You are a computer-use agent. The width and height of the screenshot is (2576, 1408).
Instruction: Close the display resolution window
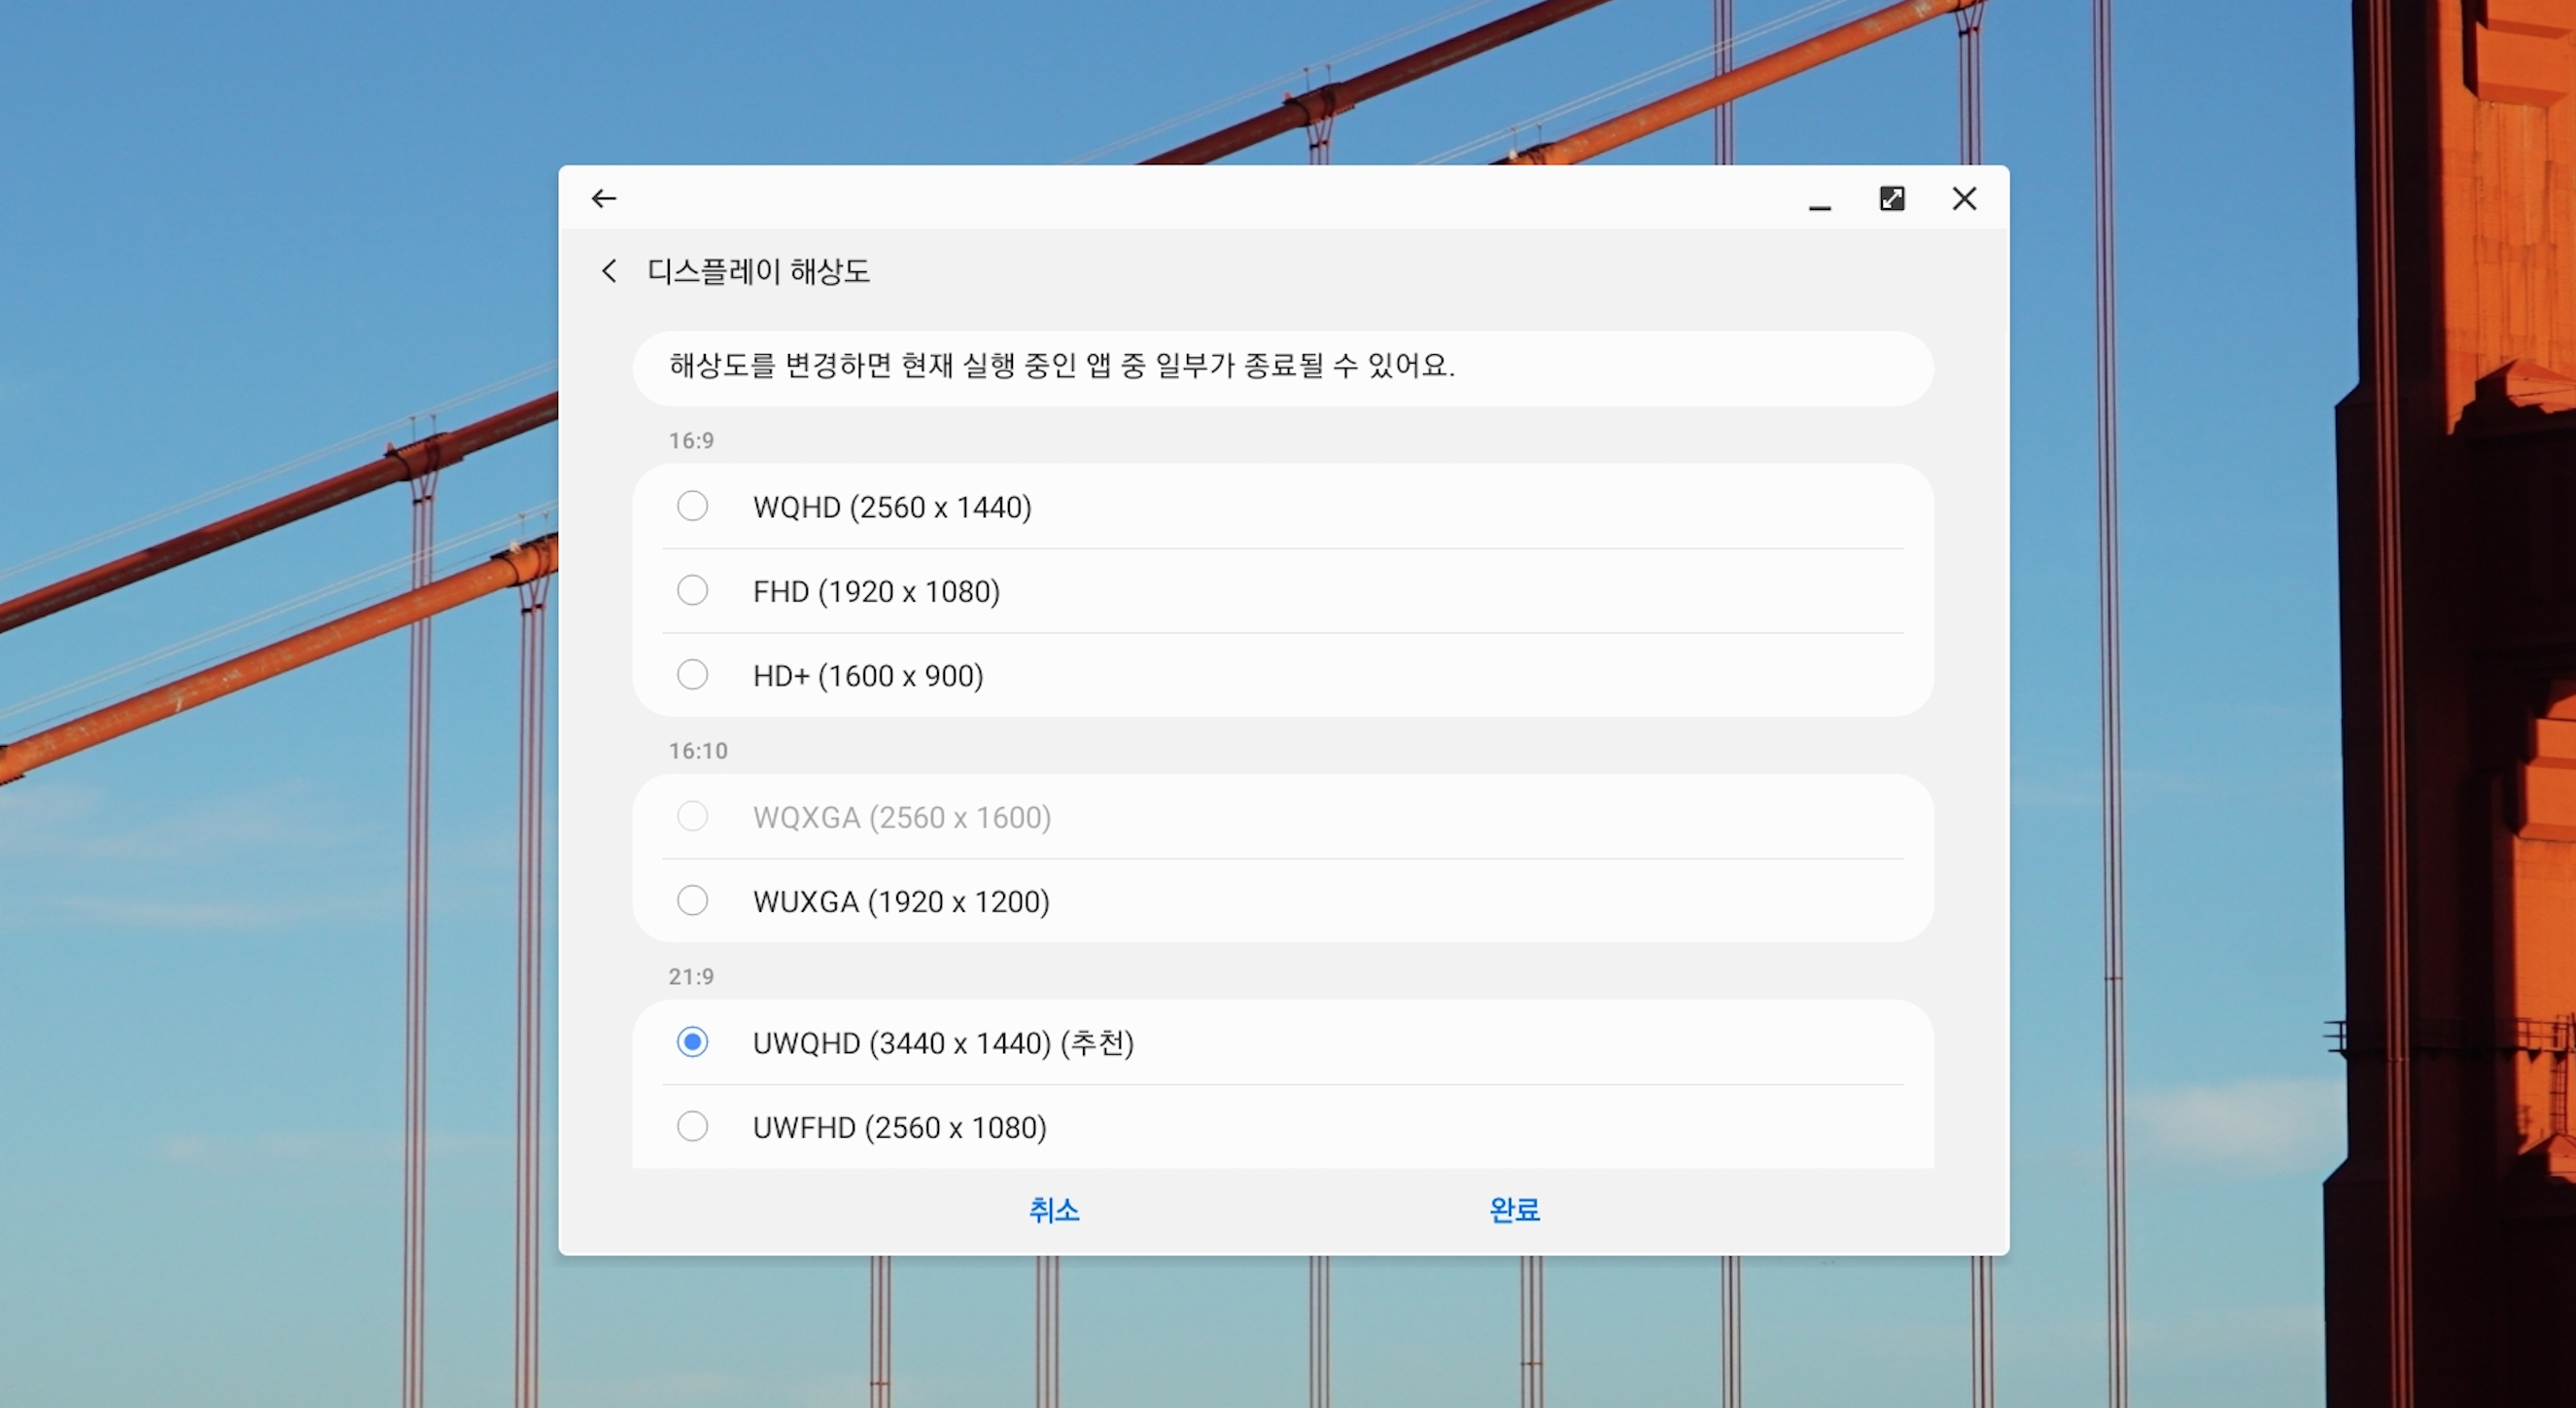click(1964, 199)
